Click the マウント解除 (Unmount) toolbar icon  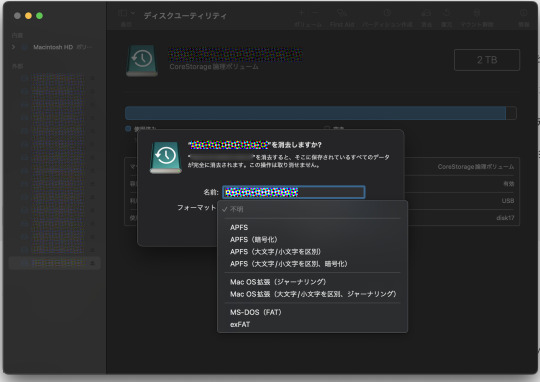477,13
